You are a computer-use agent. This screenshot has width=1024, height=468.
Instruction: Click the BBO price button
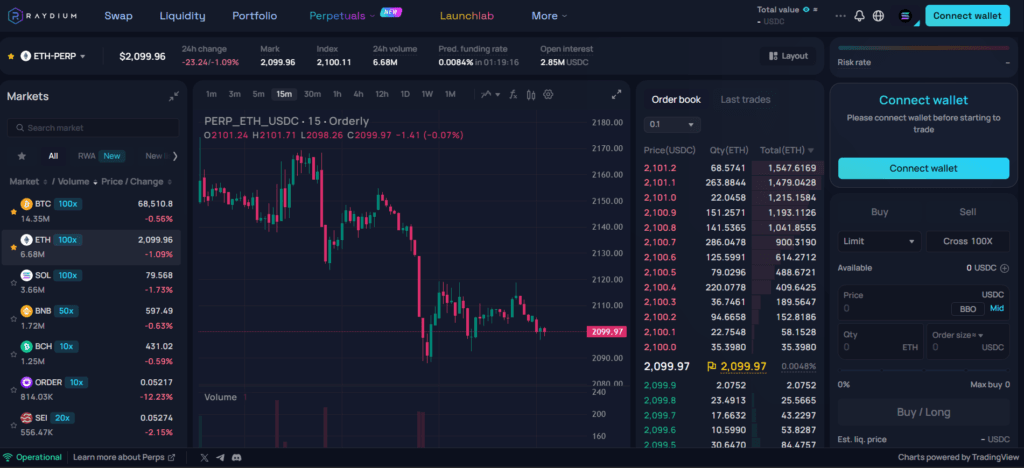coord(968,309)
